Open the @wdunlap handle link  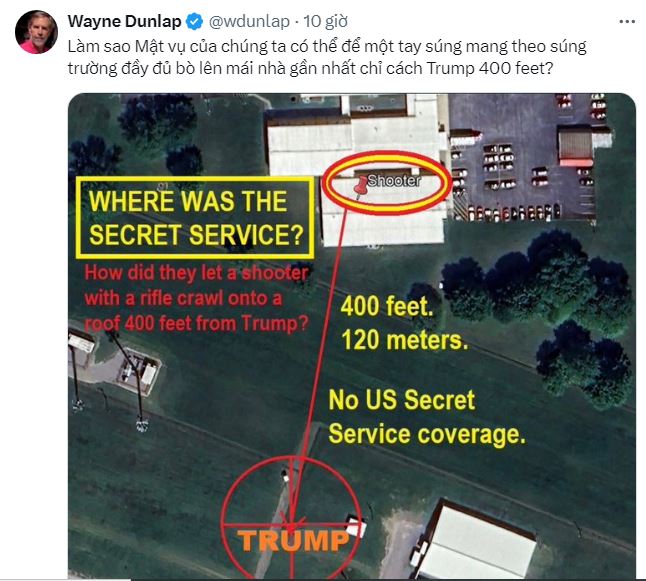[249, 21]
